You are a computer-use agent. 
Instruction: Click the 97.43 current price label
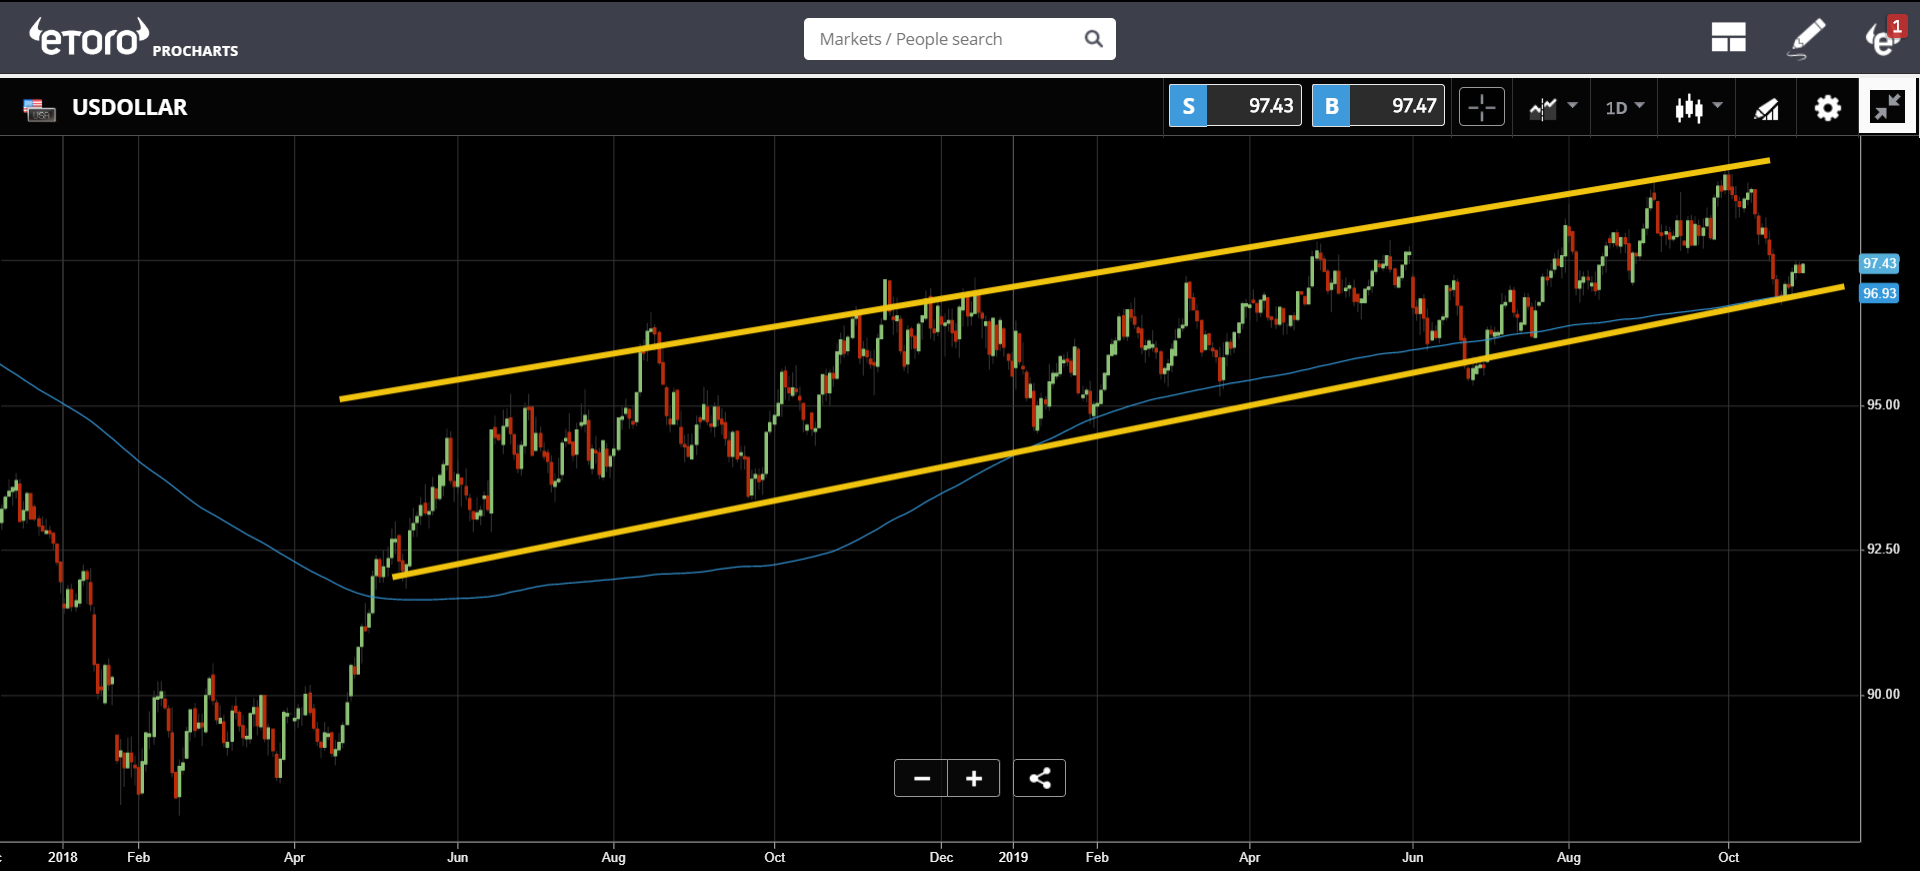tap(1879, 264)
